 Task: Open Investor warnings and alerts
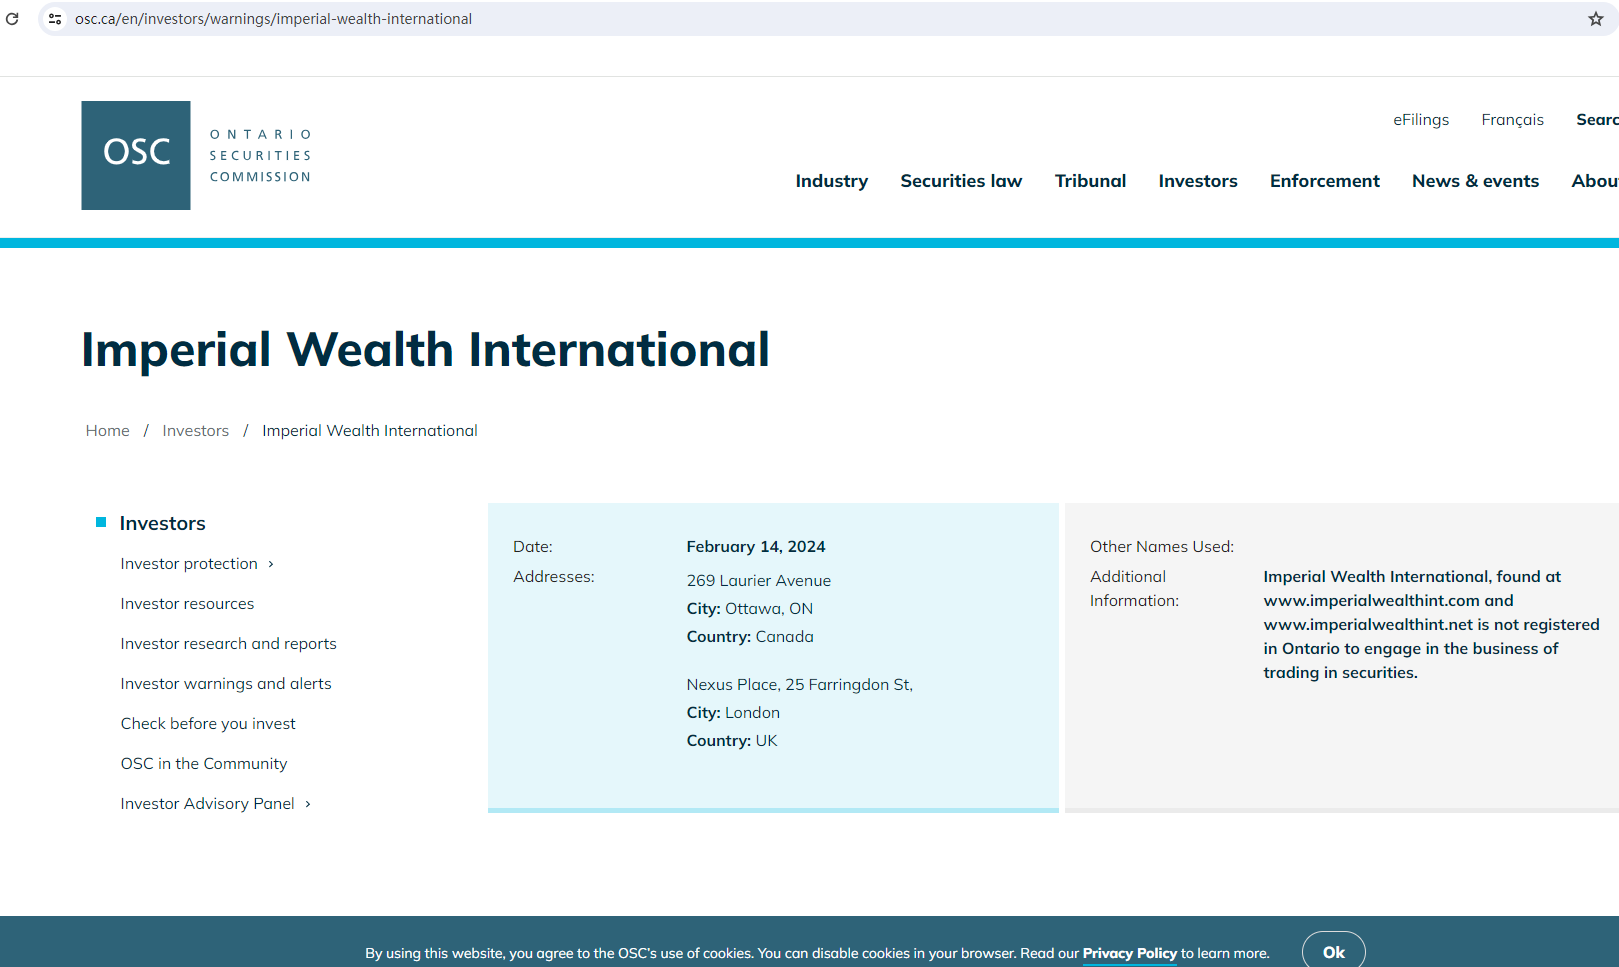(226, 684)
